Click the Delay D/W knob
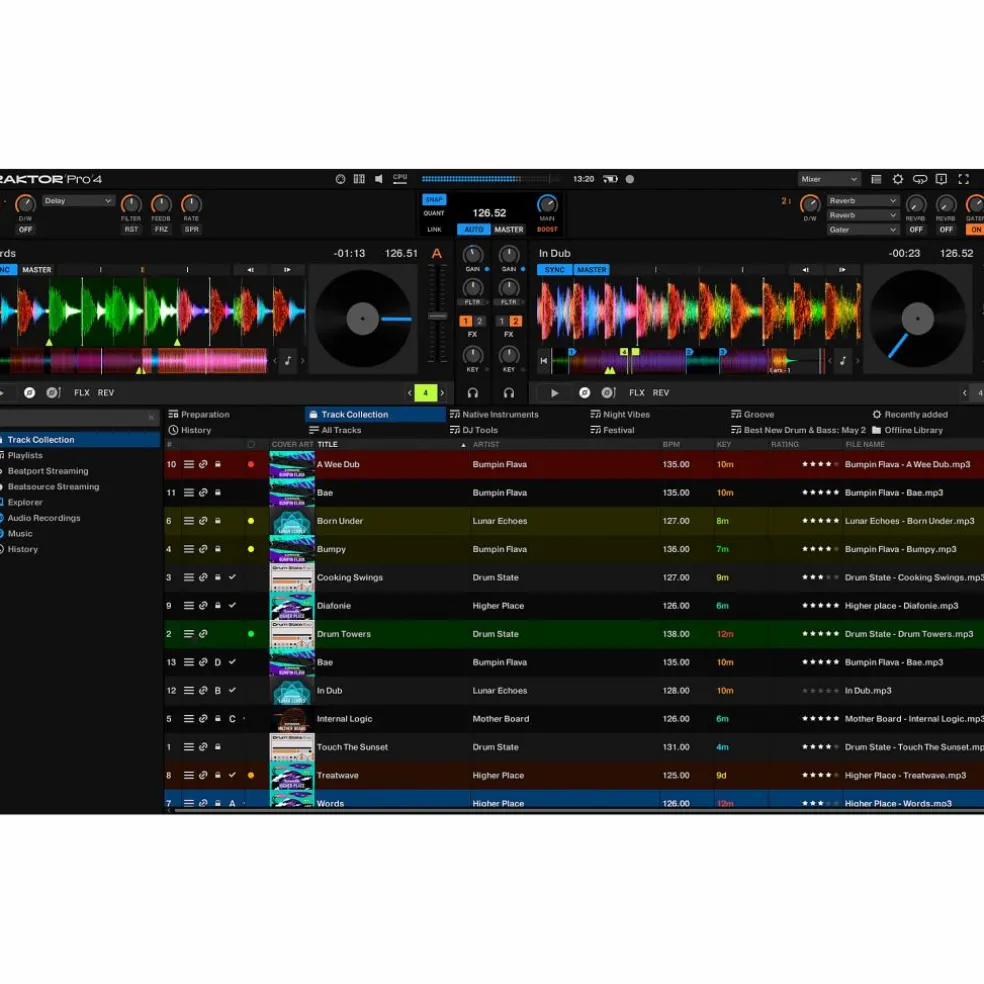This screenshot has height=984, width=984. coord(25,205)
